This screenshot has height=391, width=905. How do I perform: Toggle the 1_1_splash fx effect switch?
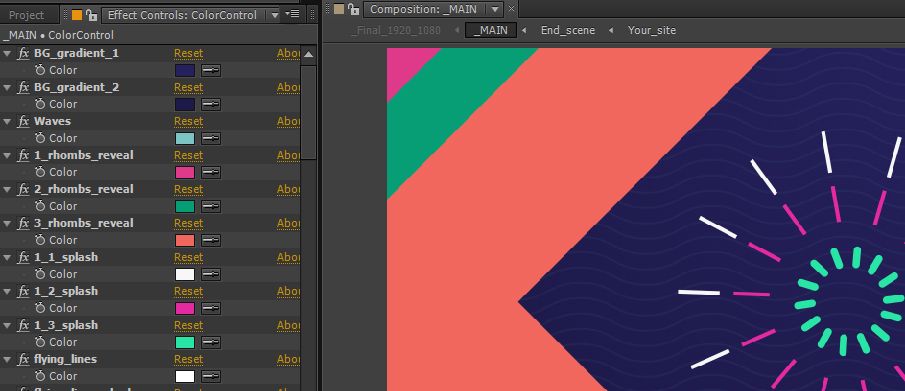[24, 257]
